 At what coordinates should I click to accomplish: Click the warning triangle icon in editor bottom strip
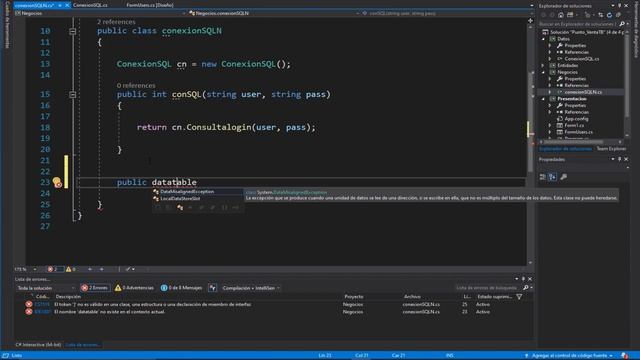point(69,269)
